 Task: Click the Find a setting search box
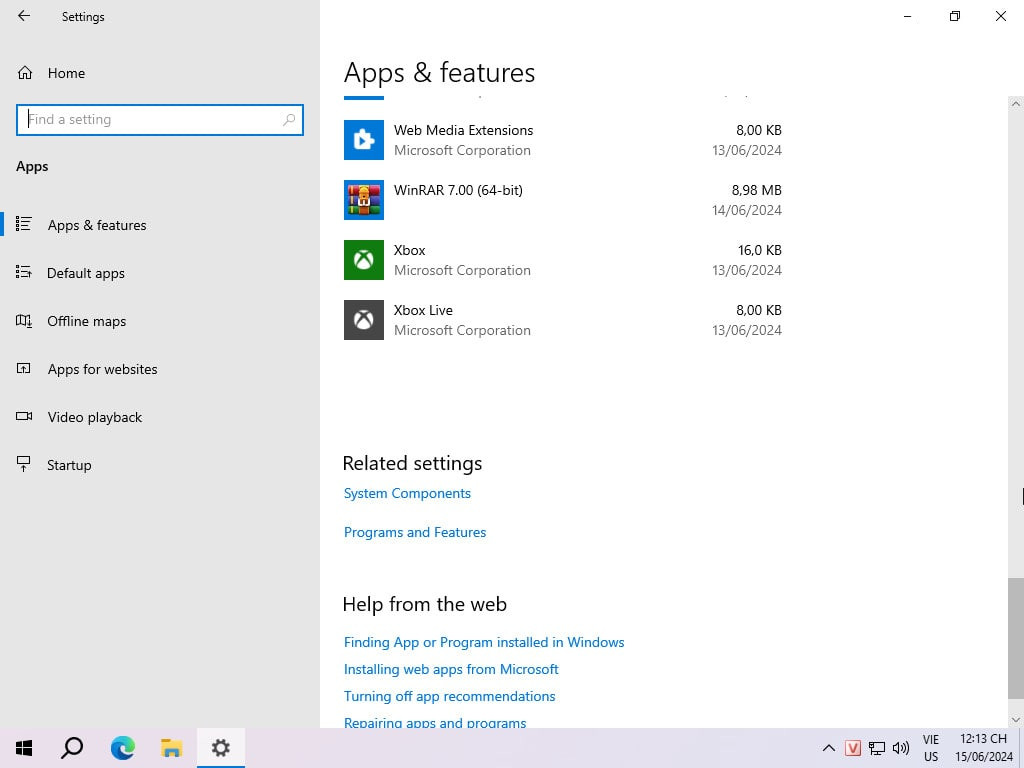[152, 119]
